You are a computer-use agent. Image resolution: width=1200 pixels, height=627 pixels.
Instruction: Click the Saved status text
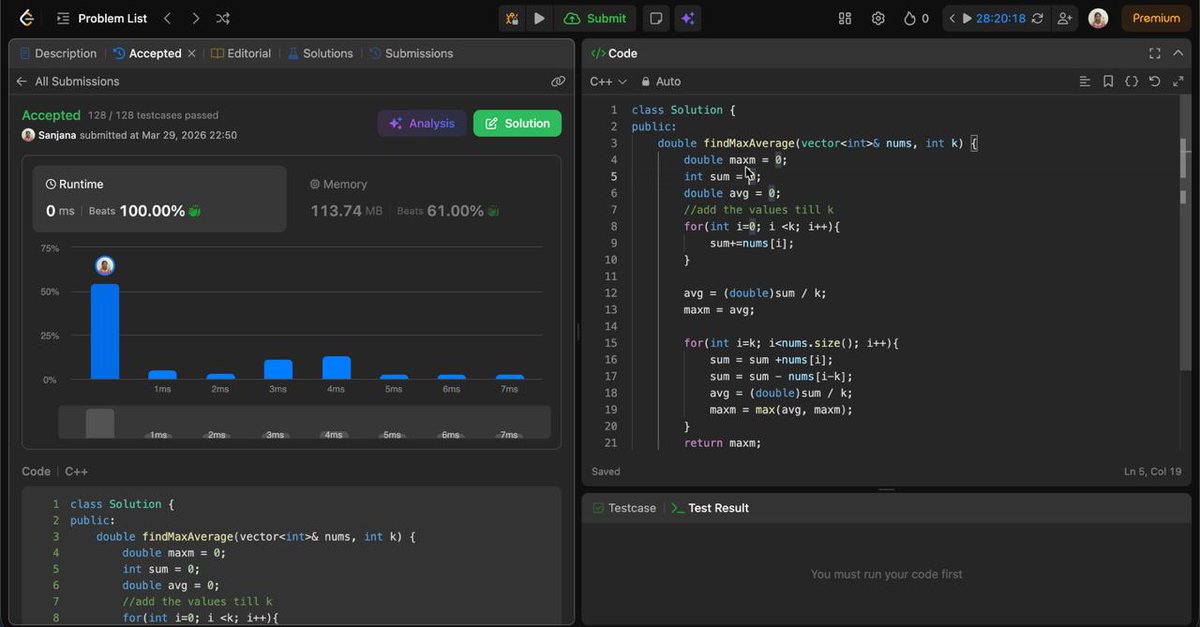coord(606,471)
